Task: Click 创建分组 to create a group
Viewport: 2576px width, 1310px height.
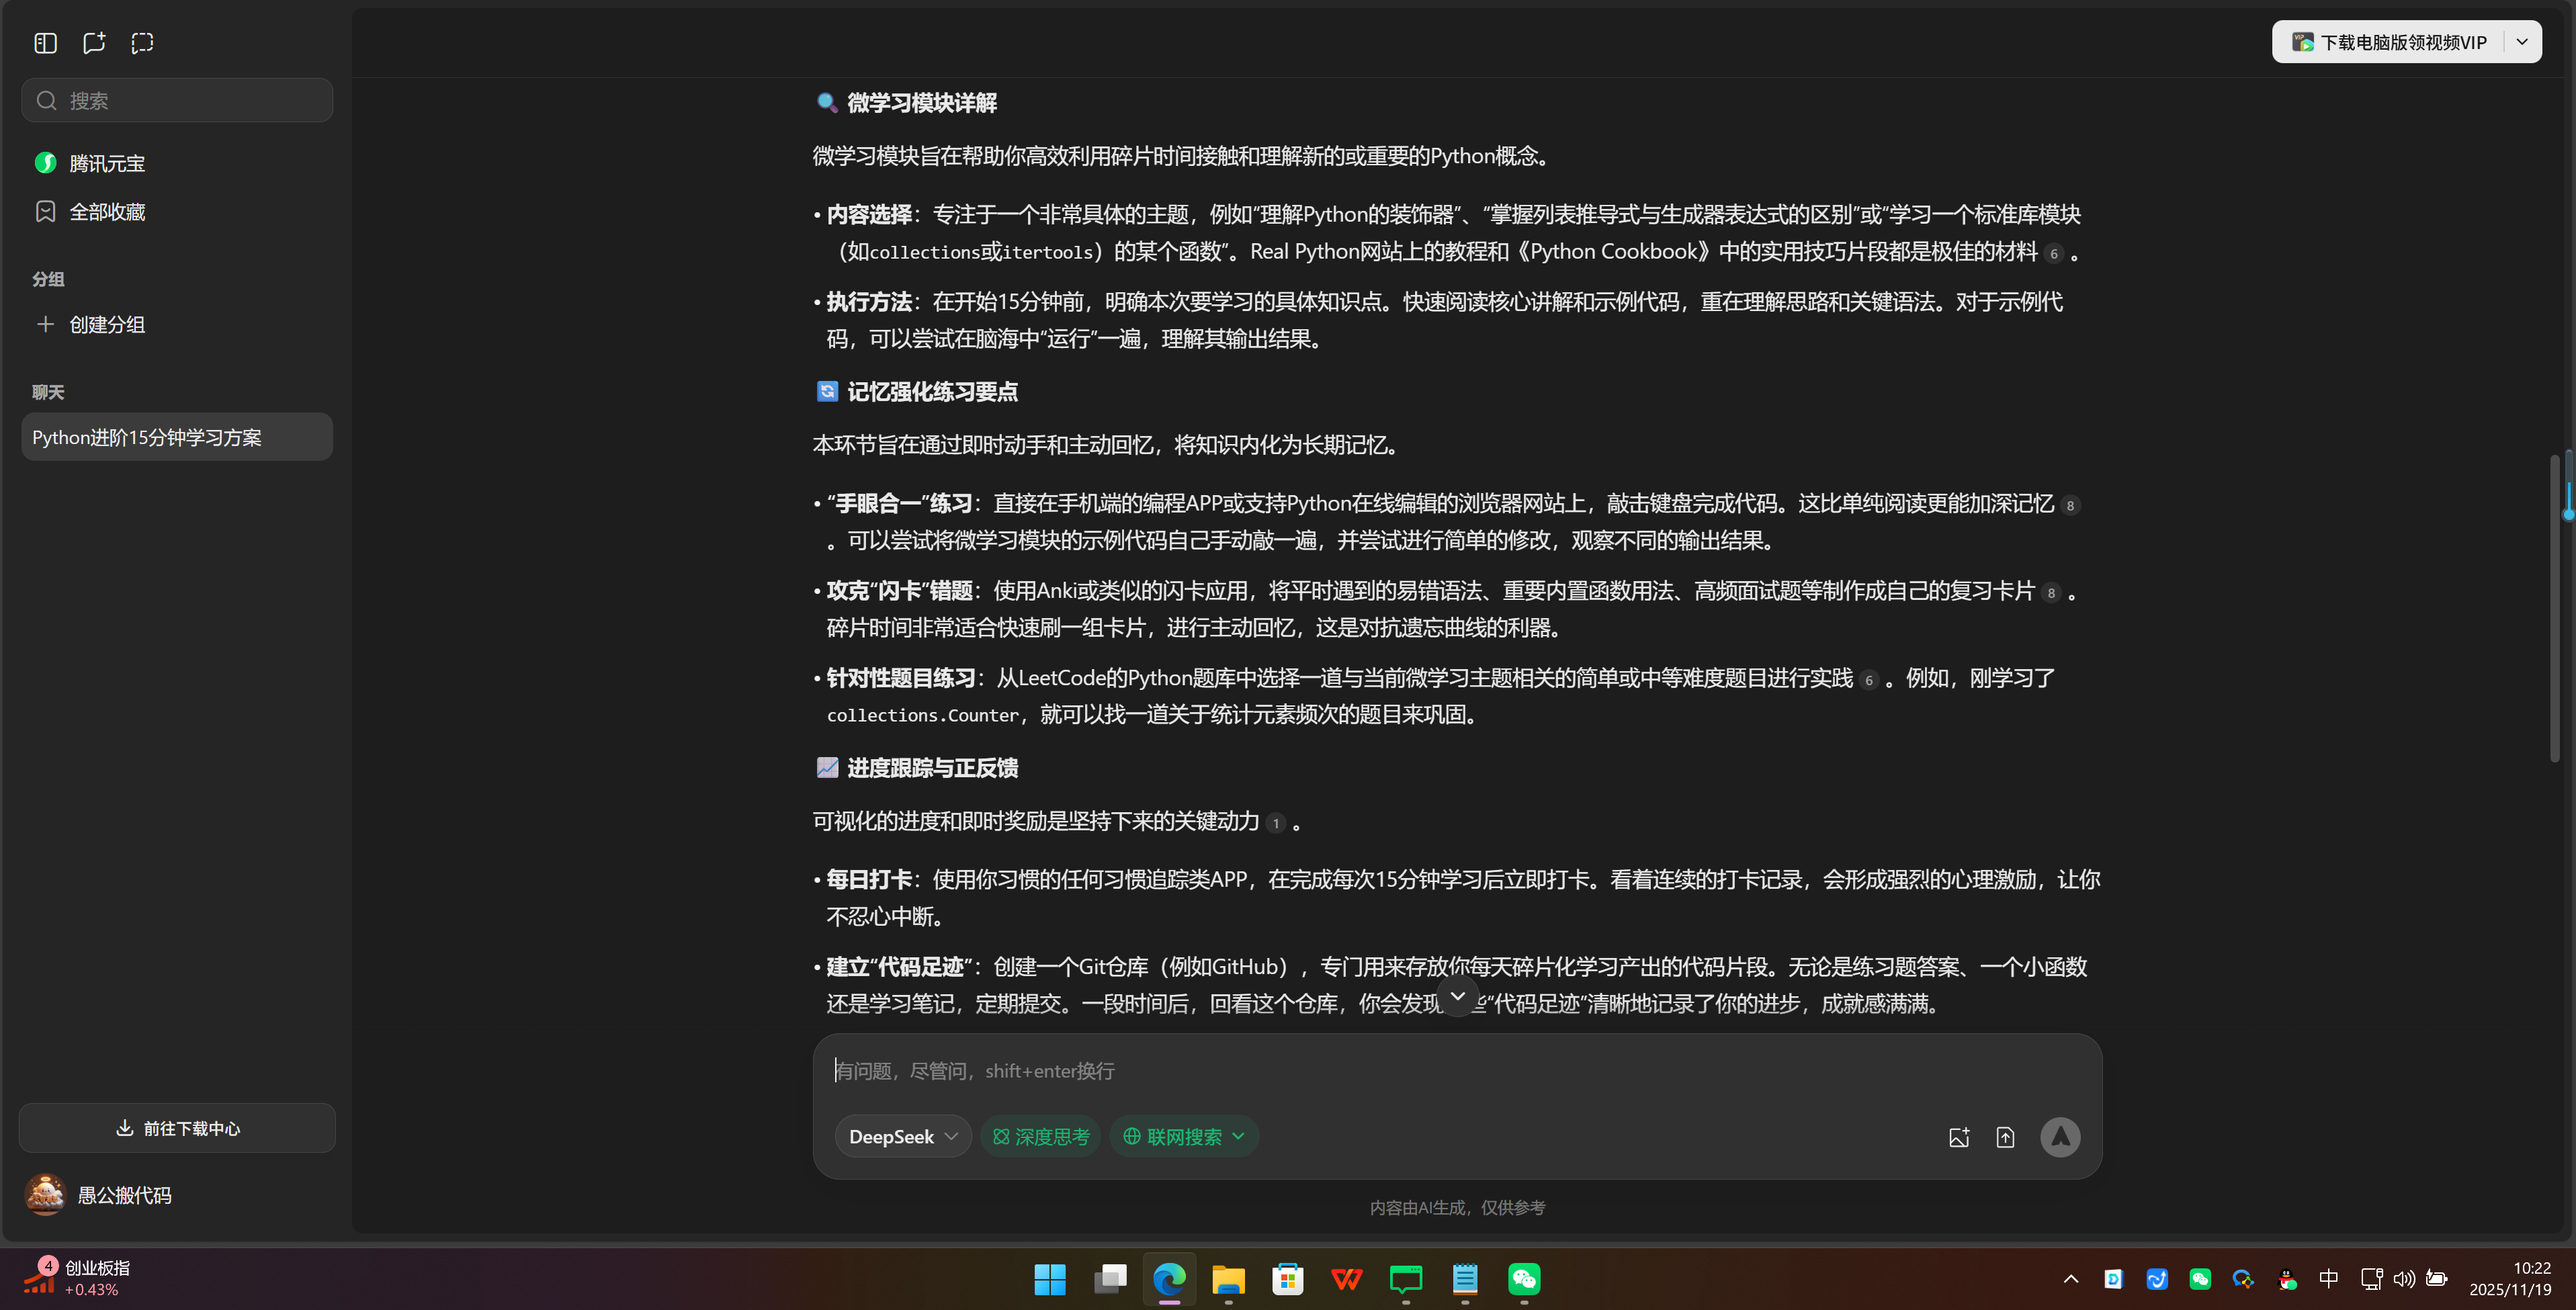Action: 106,324
